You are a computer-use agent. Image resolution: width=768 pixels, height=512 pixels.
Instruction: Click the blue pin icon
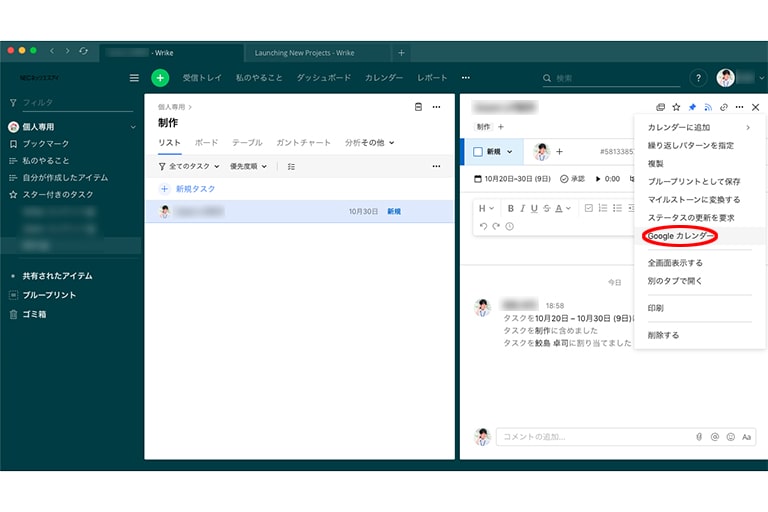(692, 107)
